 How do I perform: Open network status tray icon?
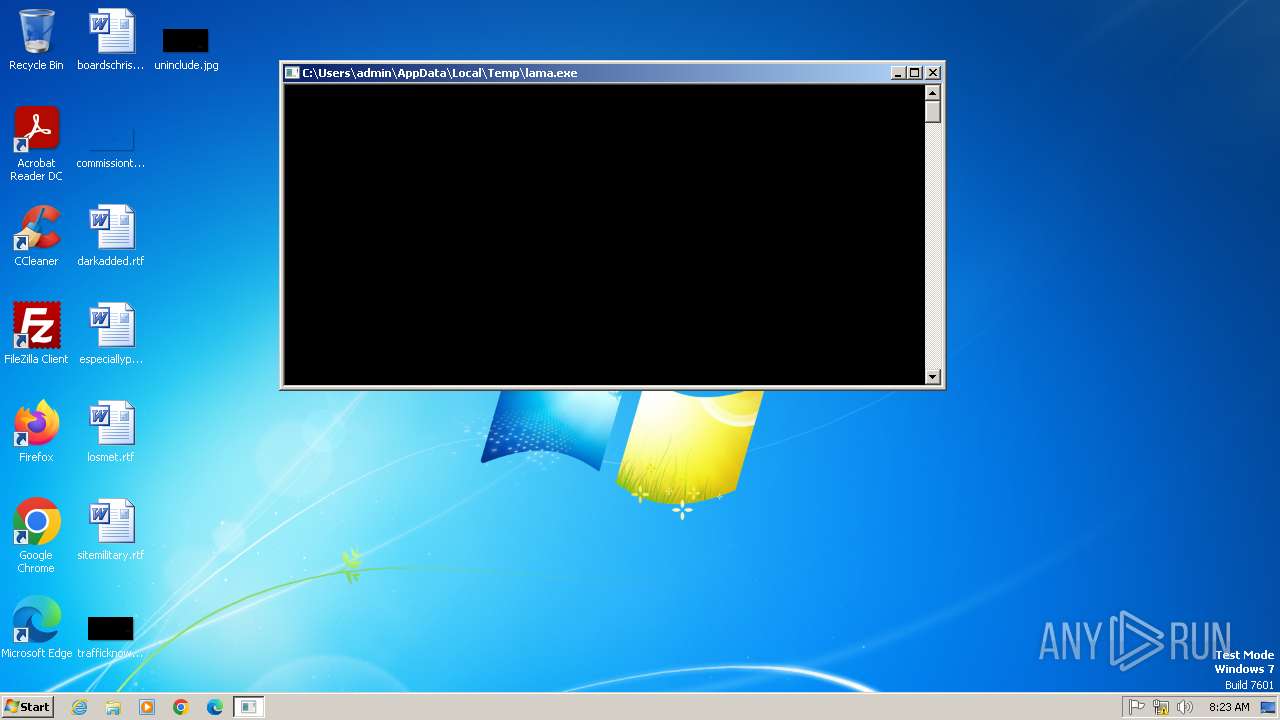point(1161,707)
